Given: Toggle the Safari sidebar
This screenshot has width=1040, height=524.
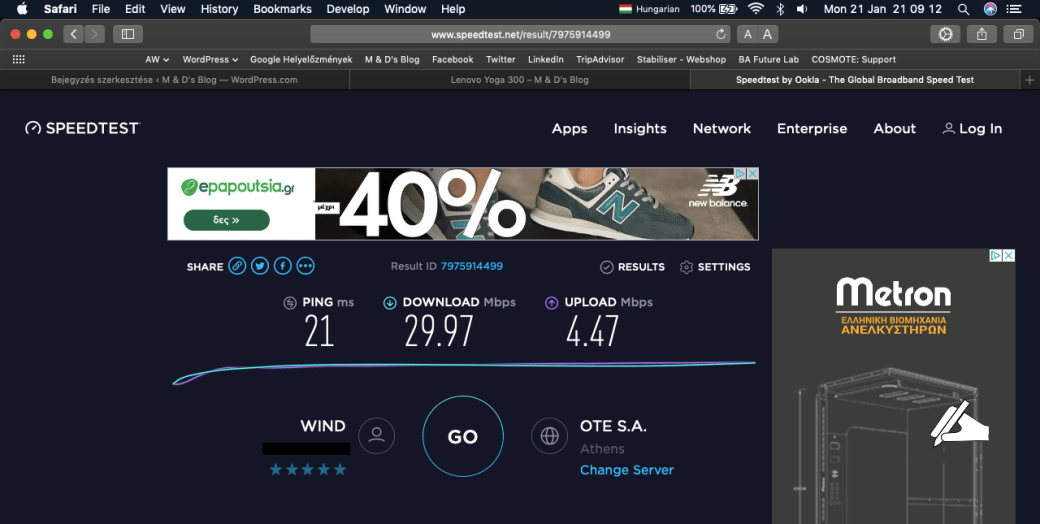Looking at the screenshot, I should click(128, 34).
